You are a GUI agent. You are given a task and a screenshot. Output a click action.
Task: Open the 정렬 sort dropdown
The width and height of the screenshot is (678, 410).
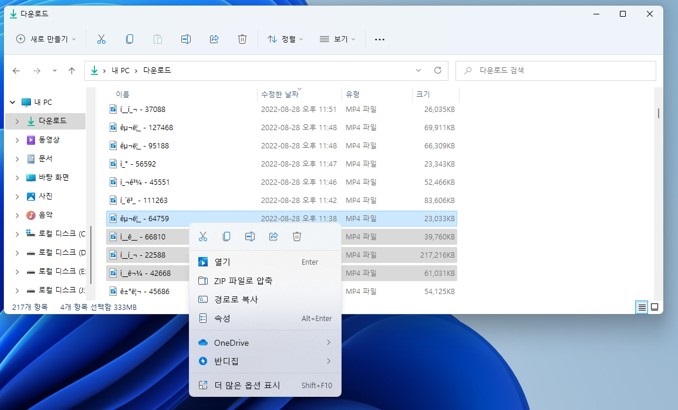click(285, 39)
